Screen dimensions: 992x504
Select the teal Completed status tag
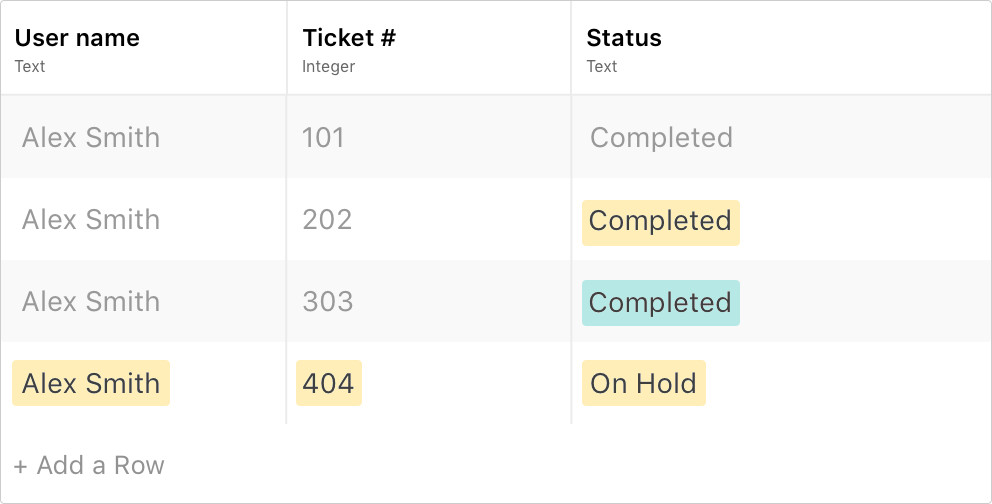[660, 303]
